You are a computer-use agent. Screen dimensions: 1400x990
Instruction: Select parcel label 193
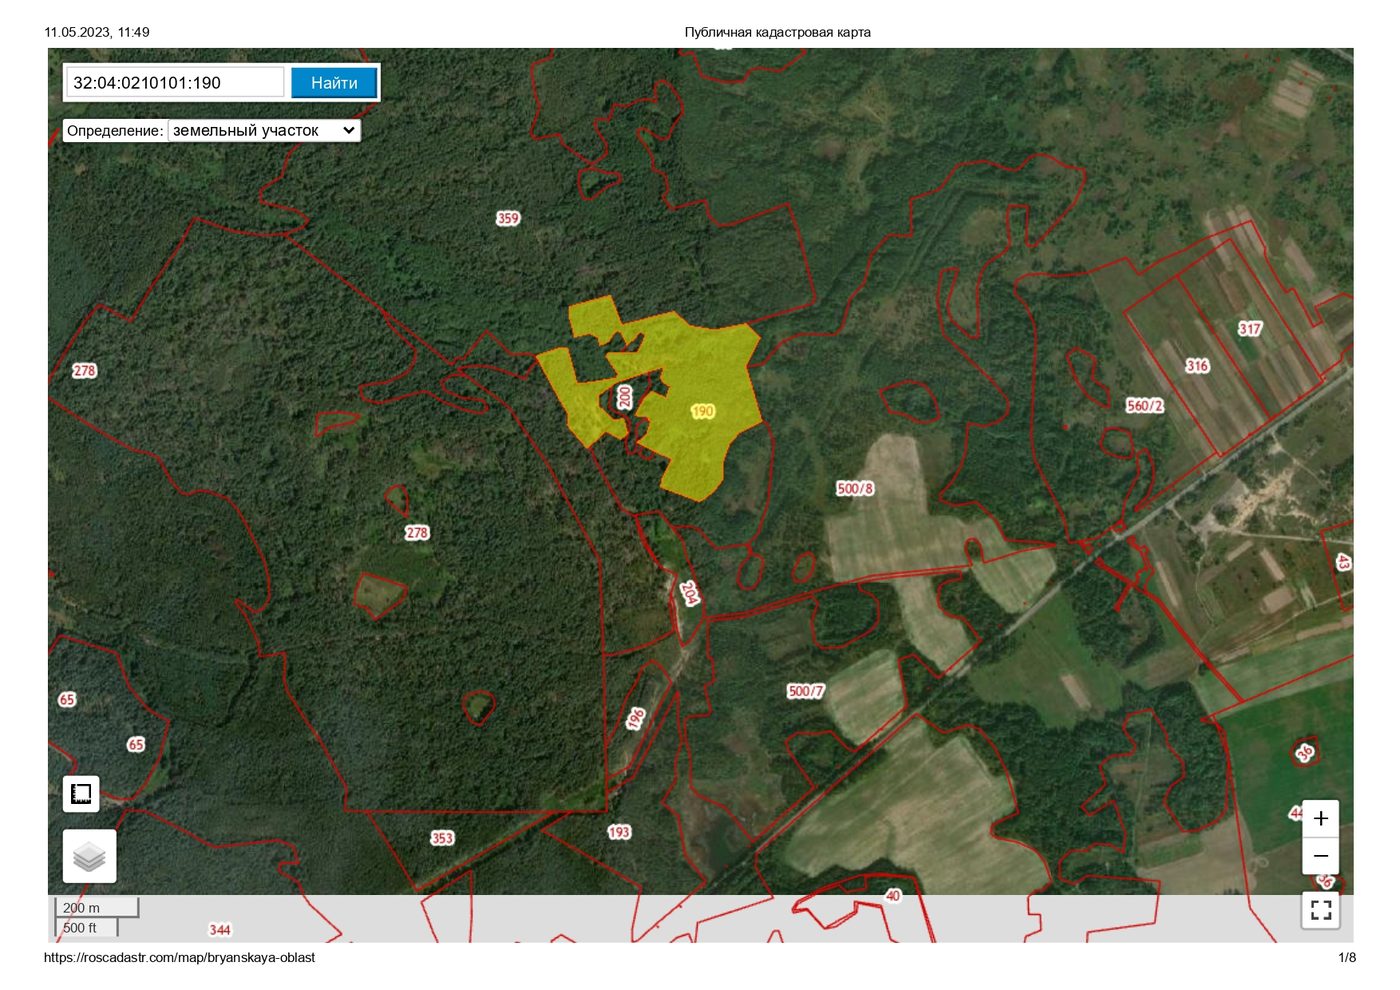[x=619, y=831]
